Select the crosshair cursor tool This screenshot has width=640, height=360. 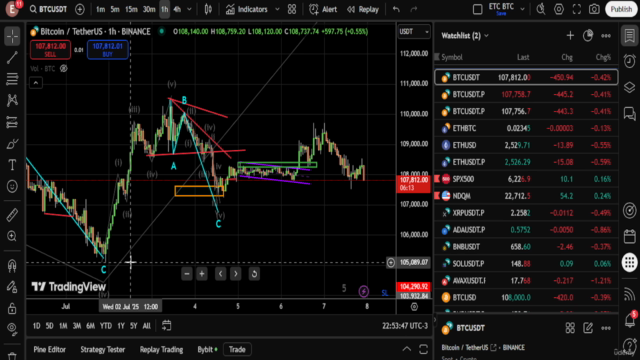12,36
